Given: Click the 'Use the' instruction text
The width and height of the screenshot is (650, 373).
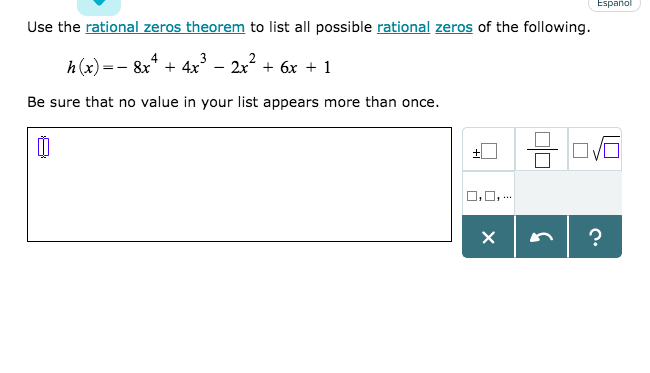Looking at the screenshot, I should pyautogui.click(x=54, y=27).
